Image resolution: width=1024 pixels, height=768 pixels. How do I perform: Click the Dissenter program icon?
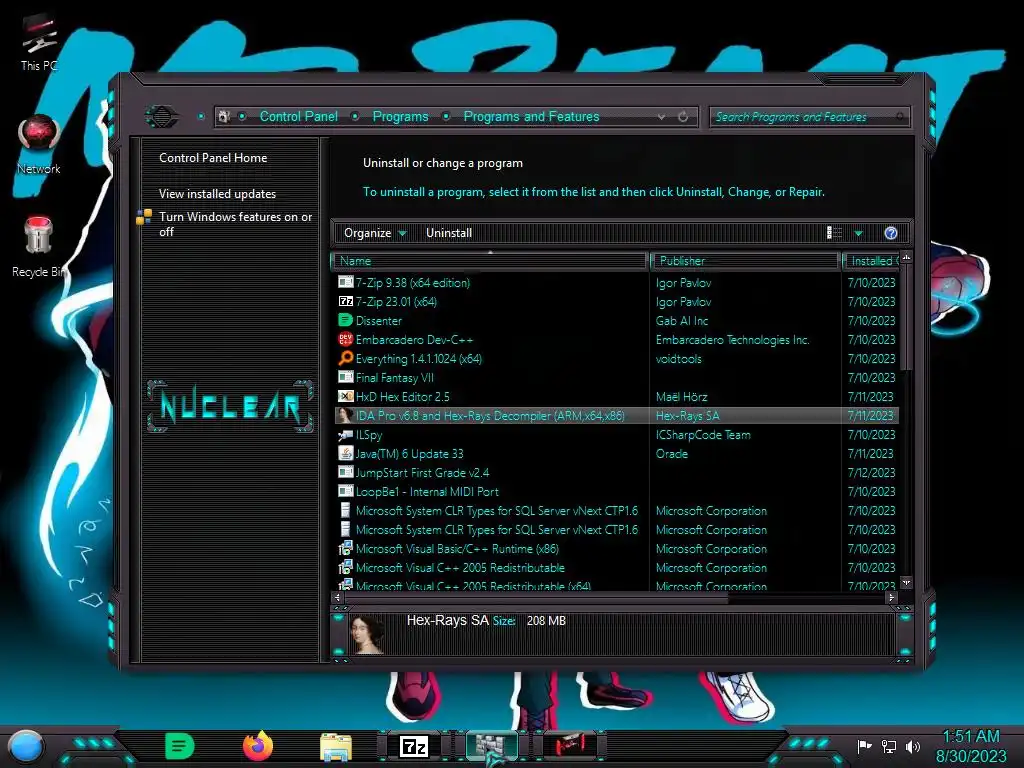(x=345, y=321)
